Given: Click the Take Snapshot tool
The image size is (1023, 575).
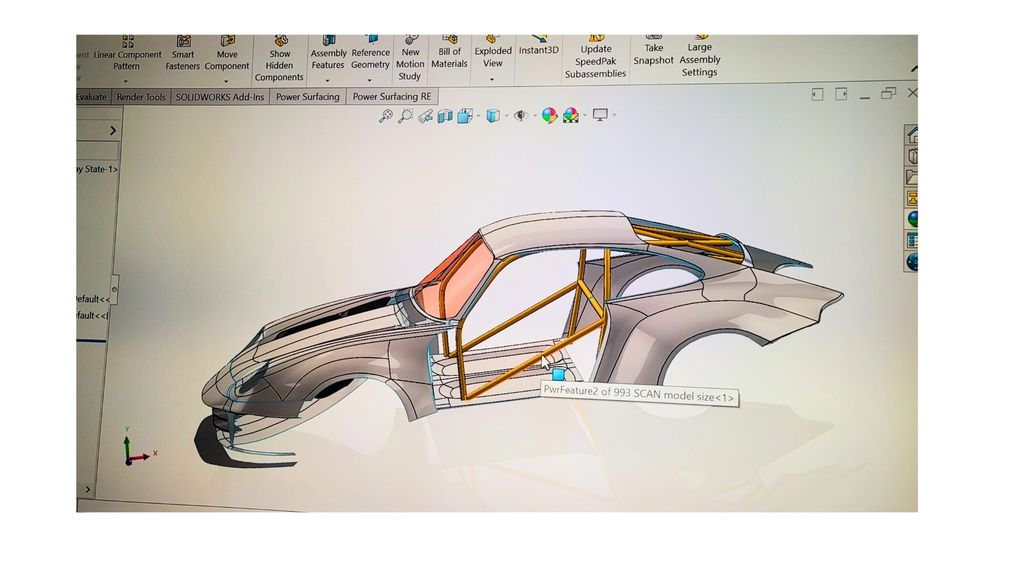Looking at the screenshot, I should pyautogui.click(x=653, y=51).
